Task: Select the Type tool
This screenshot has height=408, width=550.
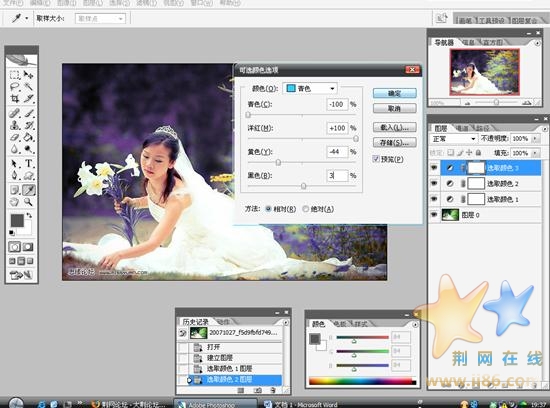Action: [x=28, y=163]
